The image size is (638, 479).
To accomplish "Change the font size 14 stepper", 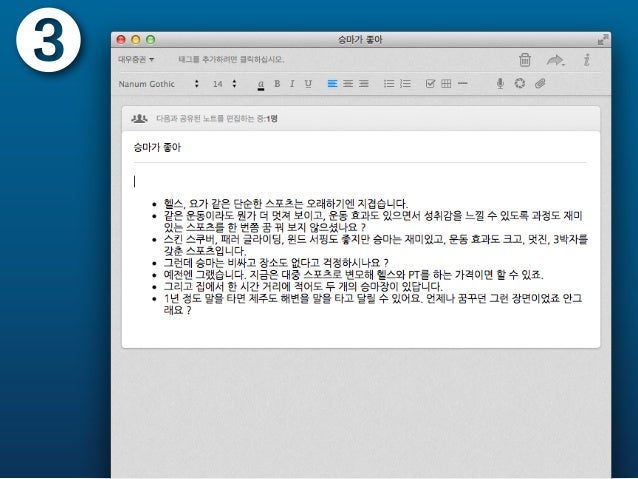I will pos(234,83).
